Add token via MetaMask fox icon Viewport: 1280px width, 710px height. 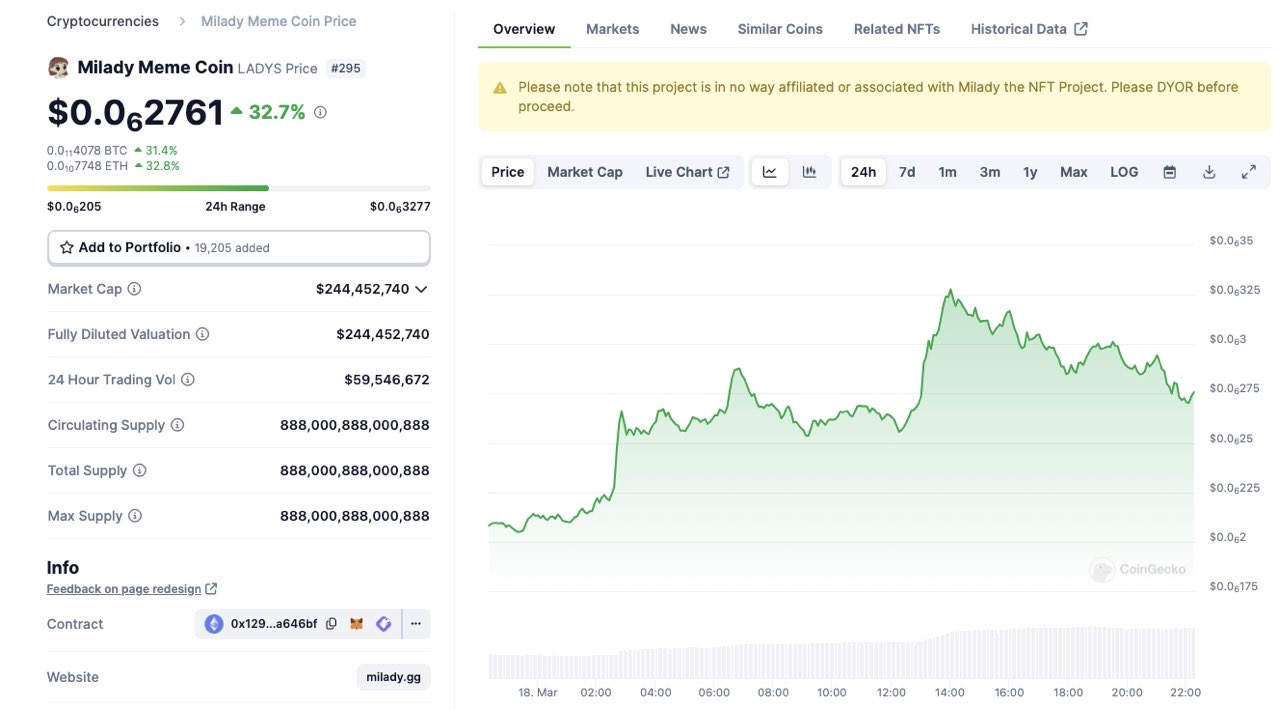(x=357, y=624)
